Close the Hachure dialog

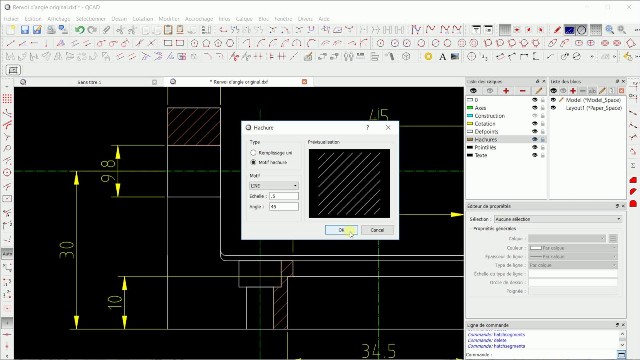388,128
